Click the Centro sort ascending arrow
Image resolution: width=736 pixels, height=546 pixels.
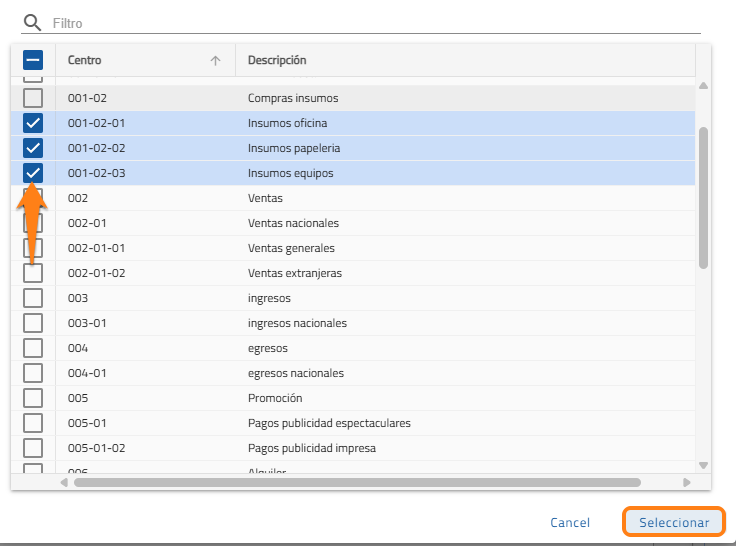pyautogui.click(x=215, y=61)
